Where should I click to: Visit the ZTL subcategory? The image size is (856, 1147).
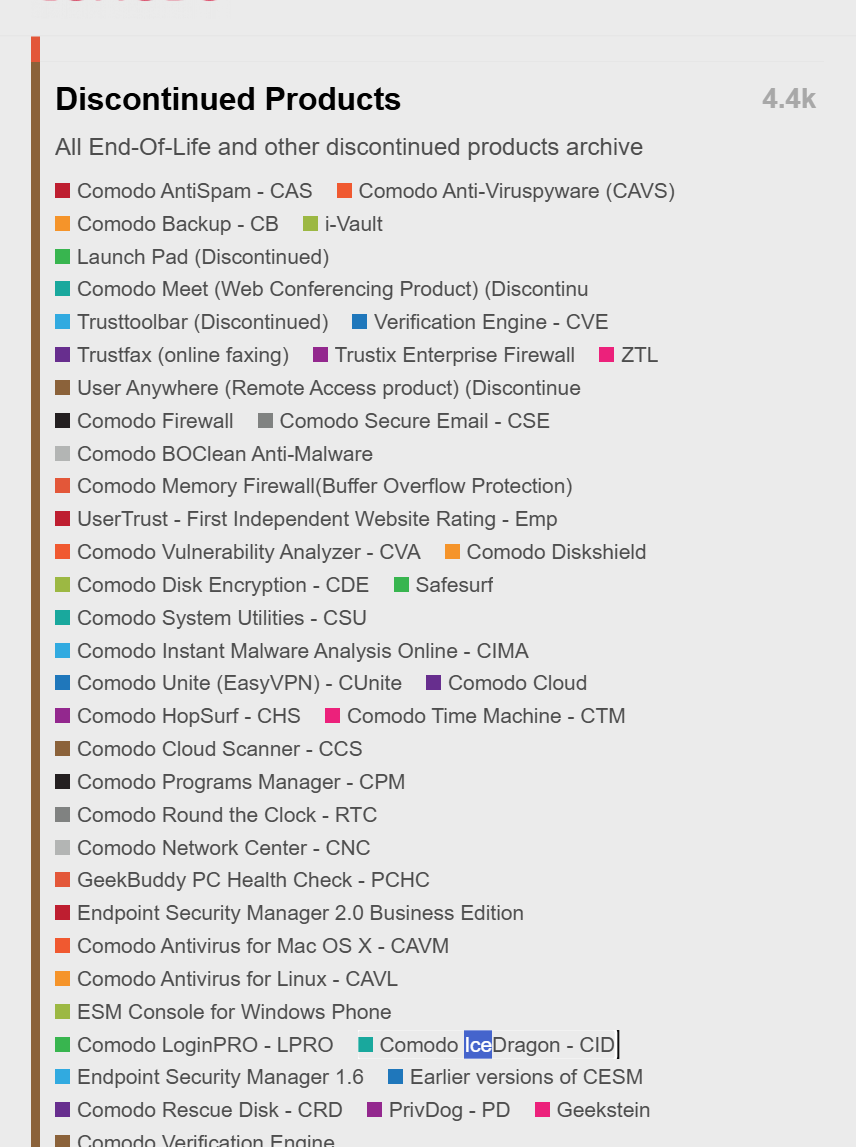click(639, 355)
